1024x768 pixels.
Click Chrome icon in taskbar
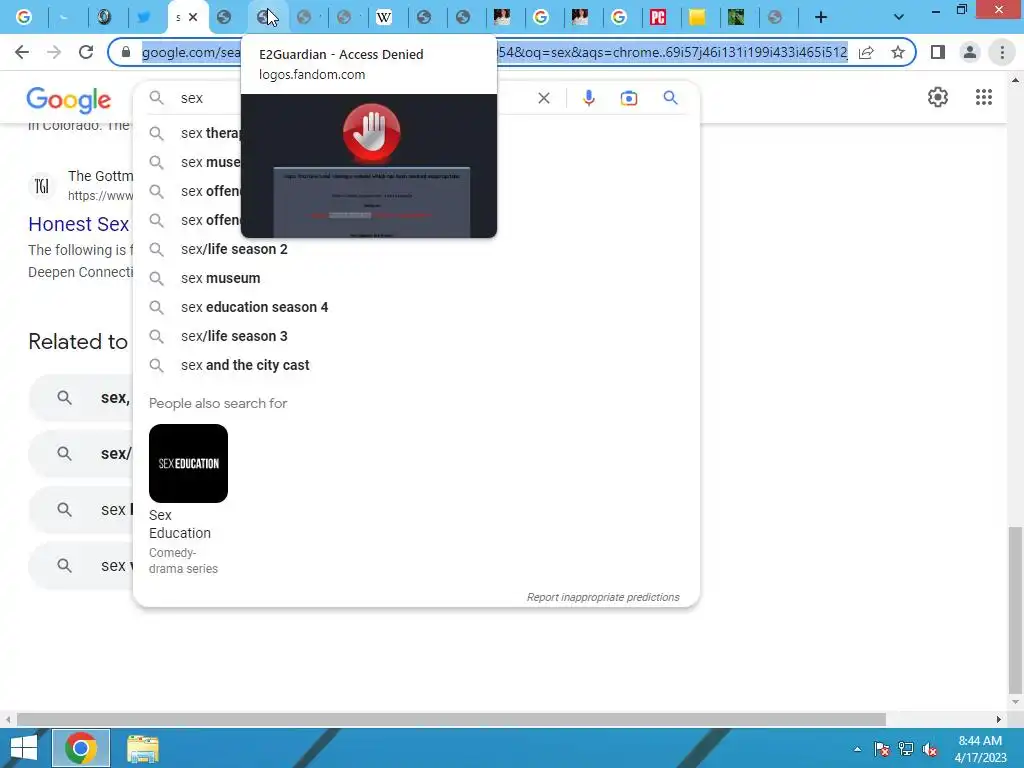[81, 748]
